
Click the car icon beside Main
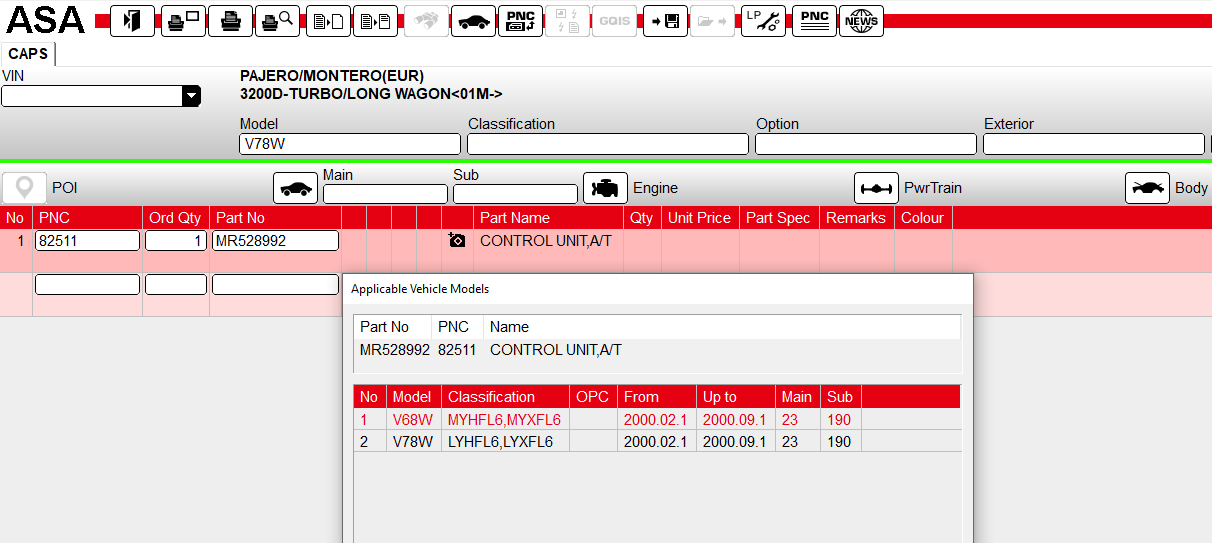click(x=296, y=188)
